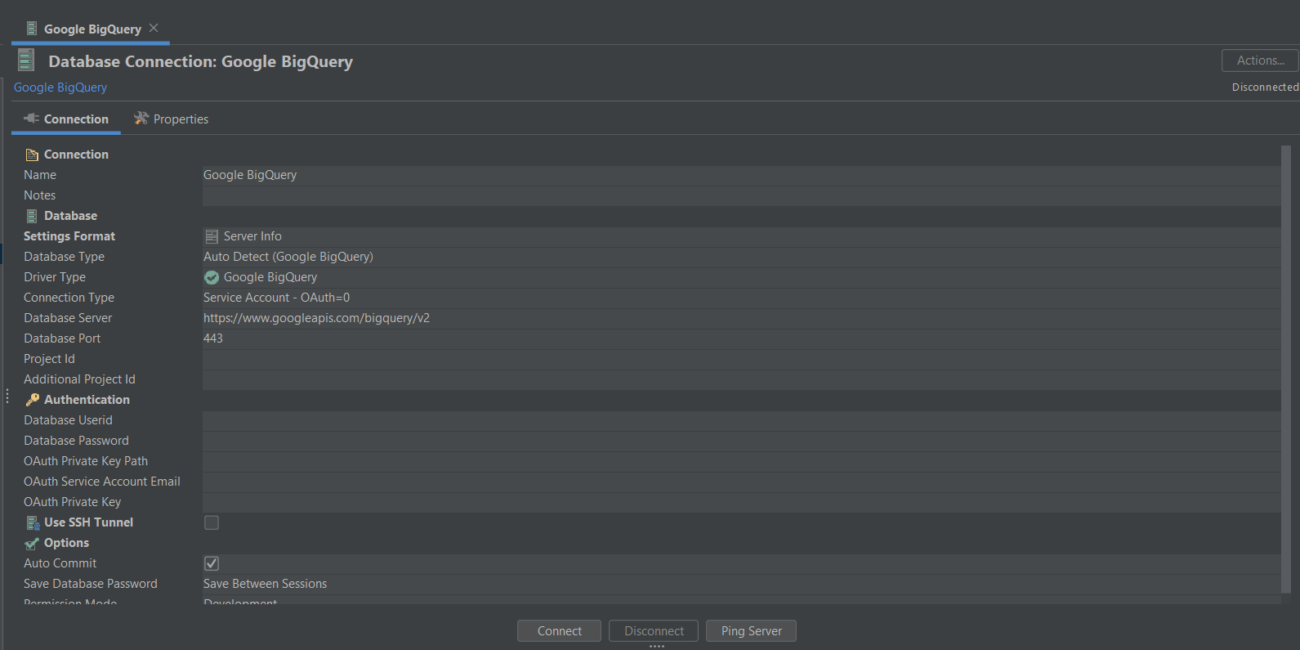
Task: Open the Google BigQuery hyperlink
Action: (60, 87)
